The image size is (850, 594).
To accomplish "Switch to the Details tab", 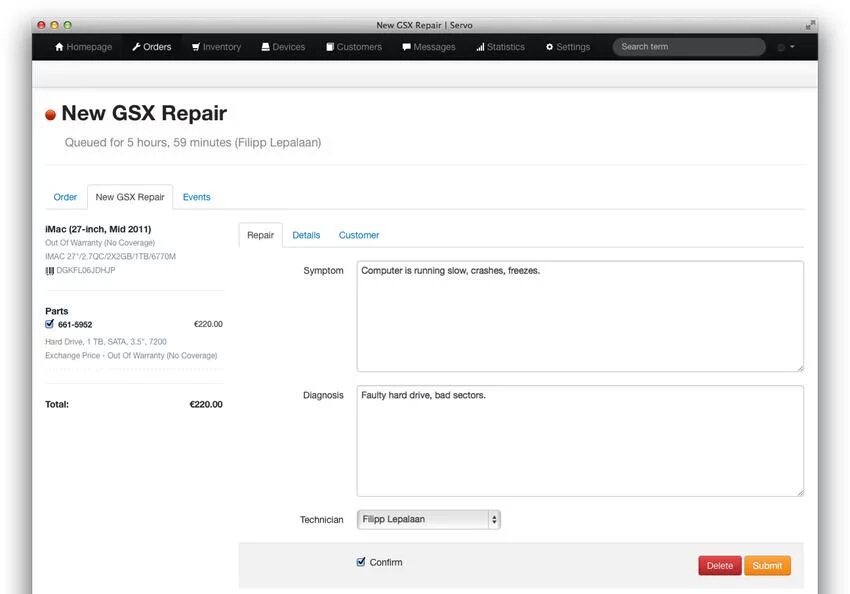I will 306,234.
